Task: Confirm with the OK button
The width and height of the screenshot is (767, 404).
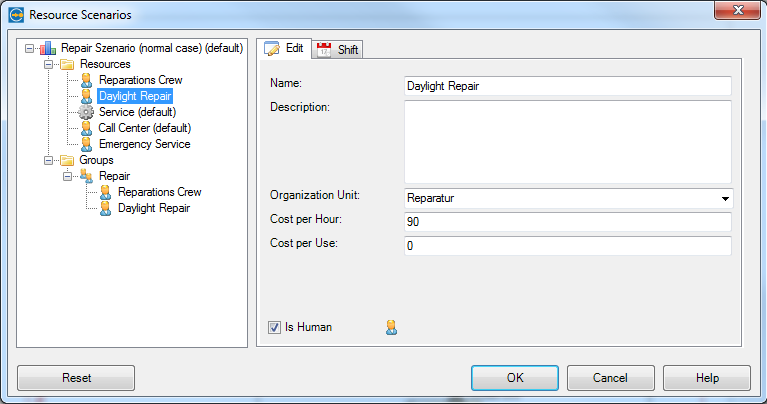Action: tap(515, 378)
